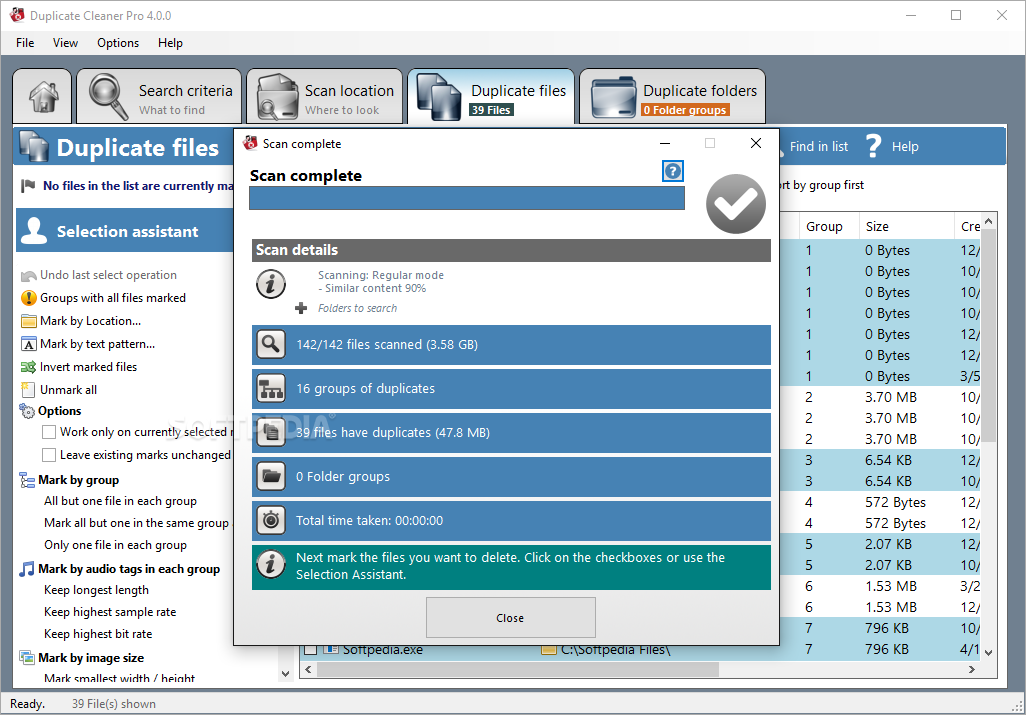Image resolution: width=1026 pixels, height=715 pixels.
Task: Click the 0 Folder groups orange badge
Action: (684, 110)
